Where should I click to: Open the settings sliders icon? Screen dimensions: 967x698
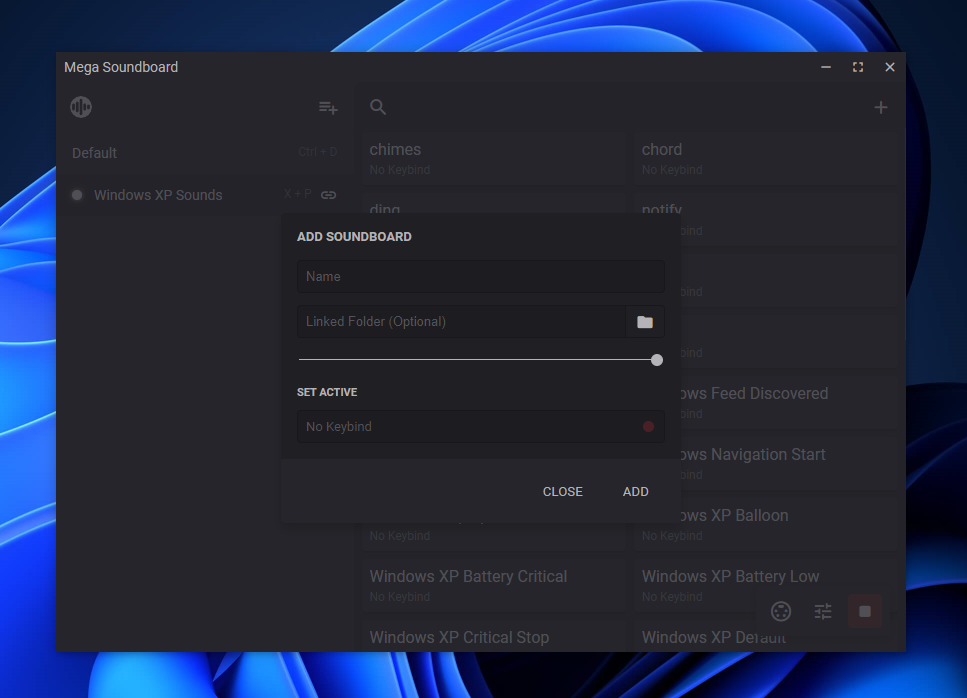(823, 611)
